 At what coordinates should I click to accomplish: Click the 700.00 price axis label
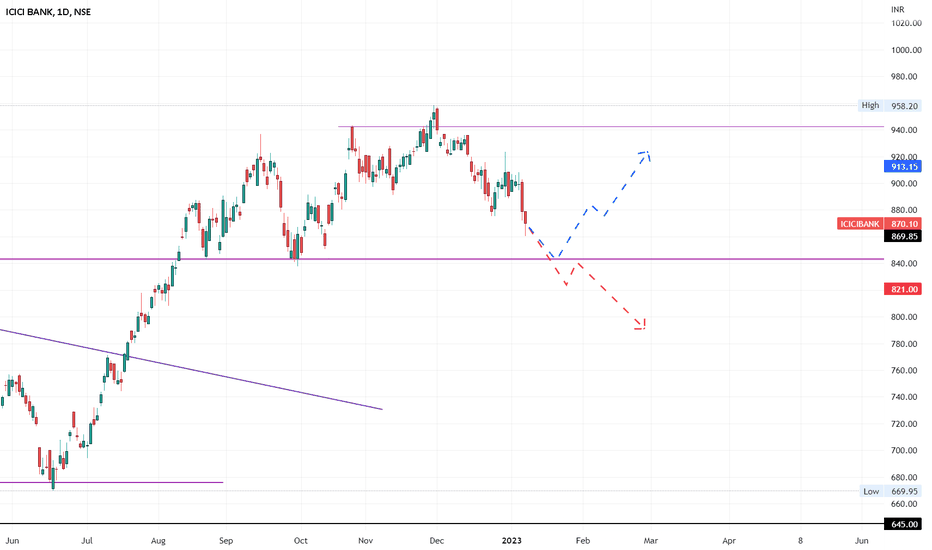click(x=906, y=451)
